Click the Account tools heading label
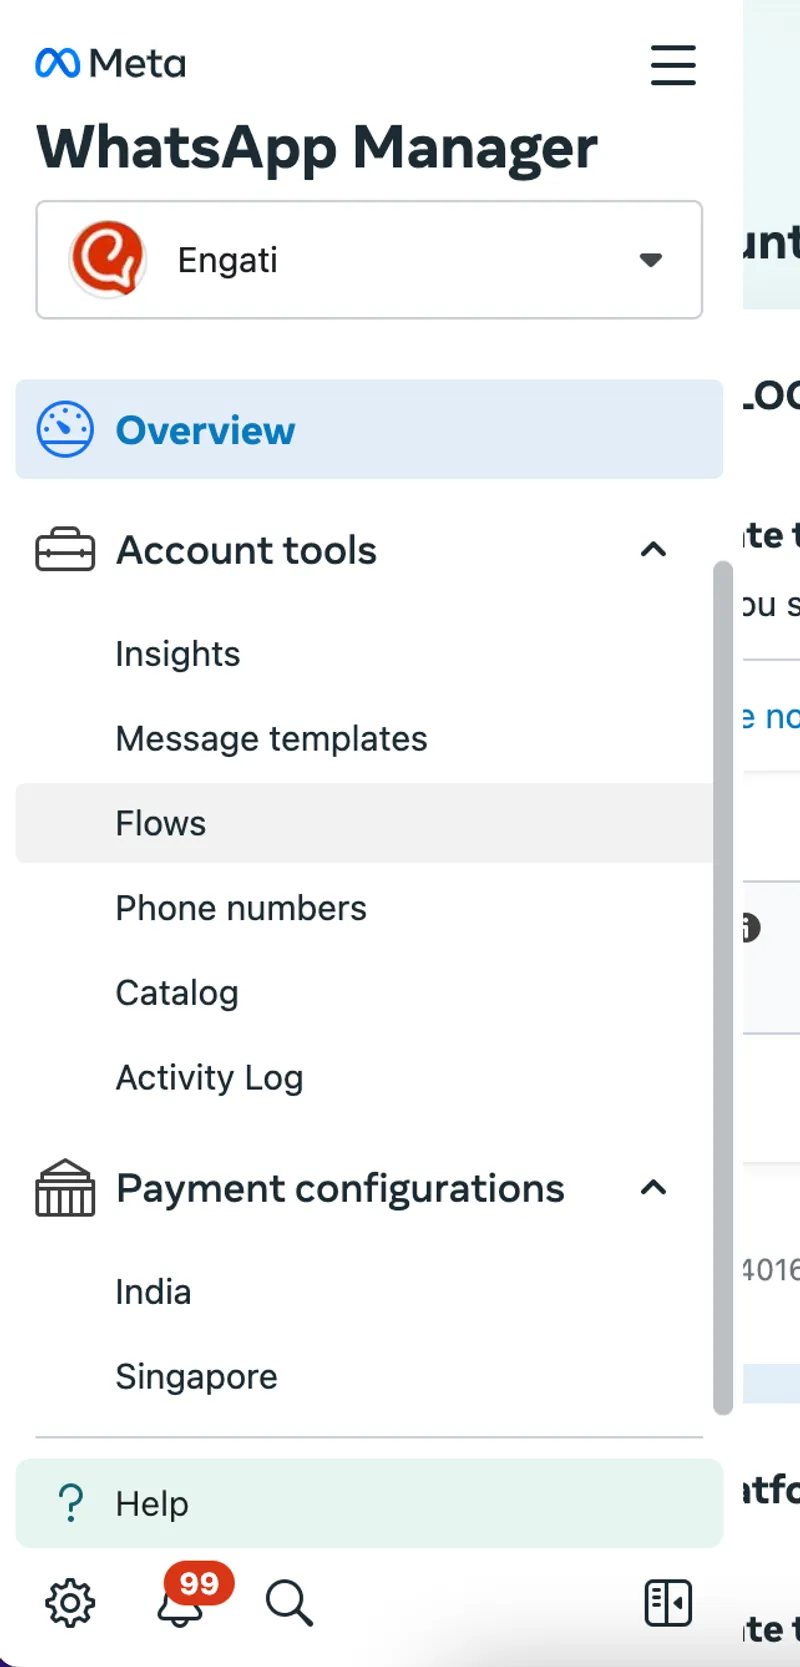The height and width of the screenshot is (1667, 800). pyautogui.click(x=246, y=550)
